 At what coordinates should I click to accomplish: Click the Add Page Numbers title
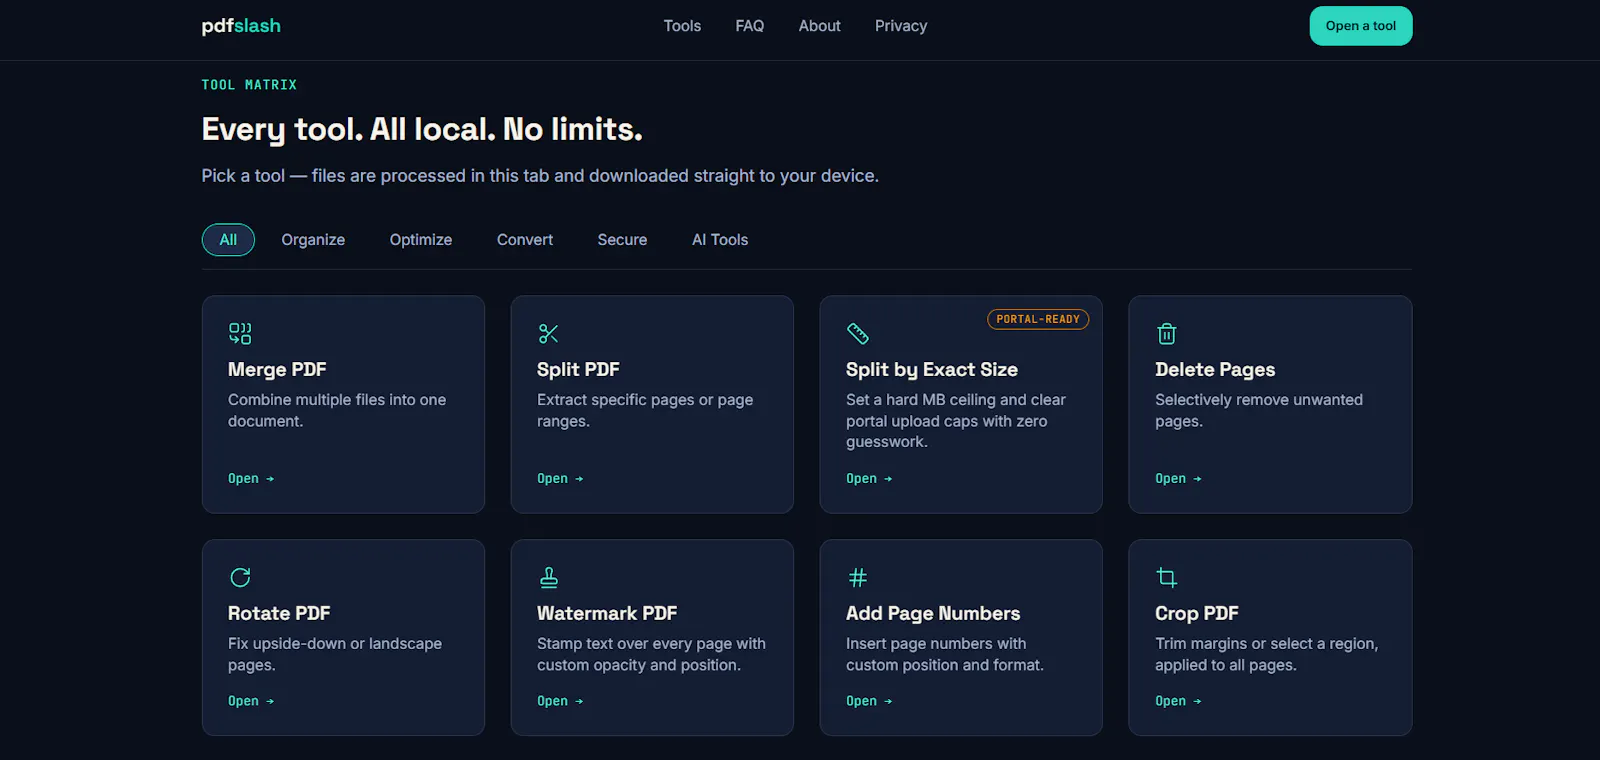coord(933,614)
